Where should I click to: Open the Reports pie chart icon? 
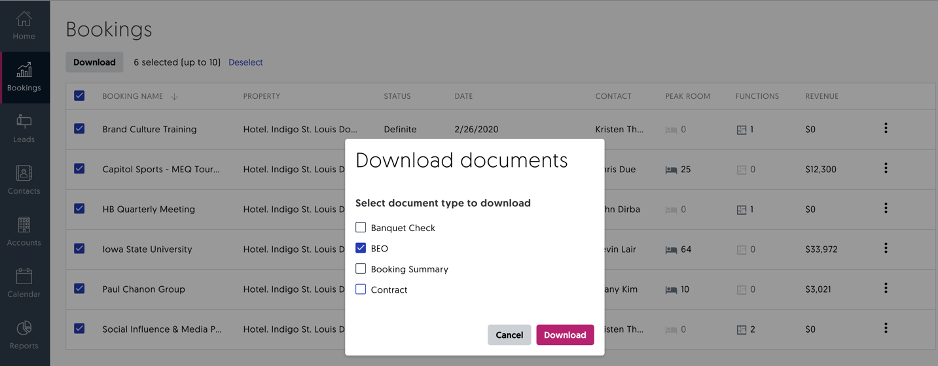tap(24, 328)
